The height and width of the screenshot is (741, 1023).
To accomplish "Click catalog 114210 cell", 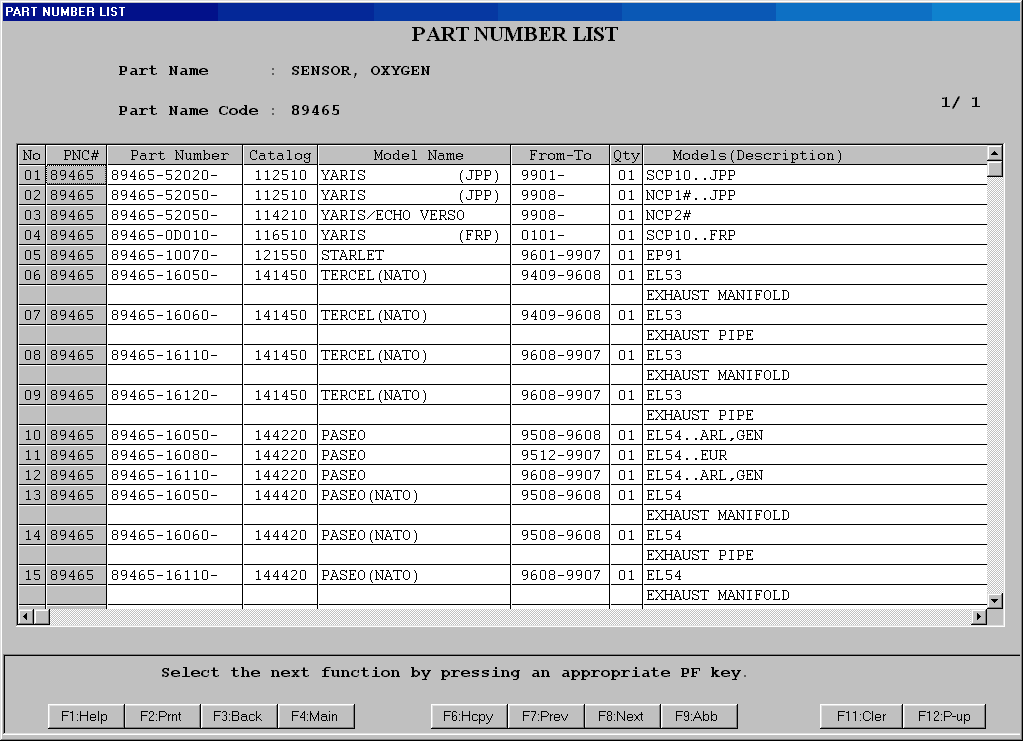I will (280, 215).
